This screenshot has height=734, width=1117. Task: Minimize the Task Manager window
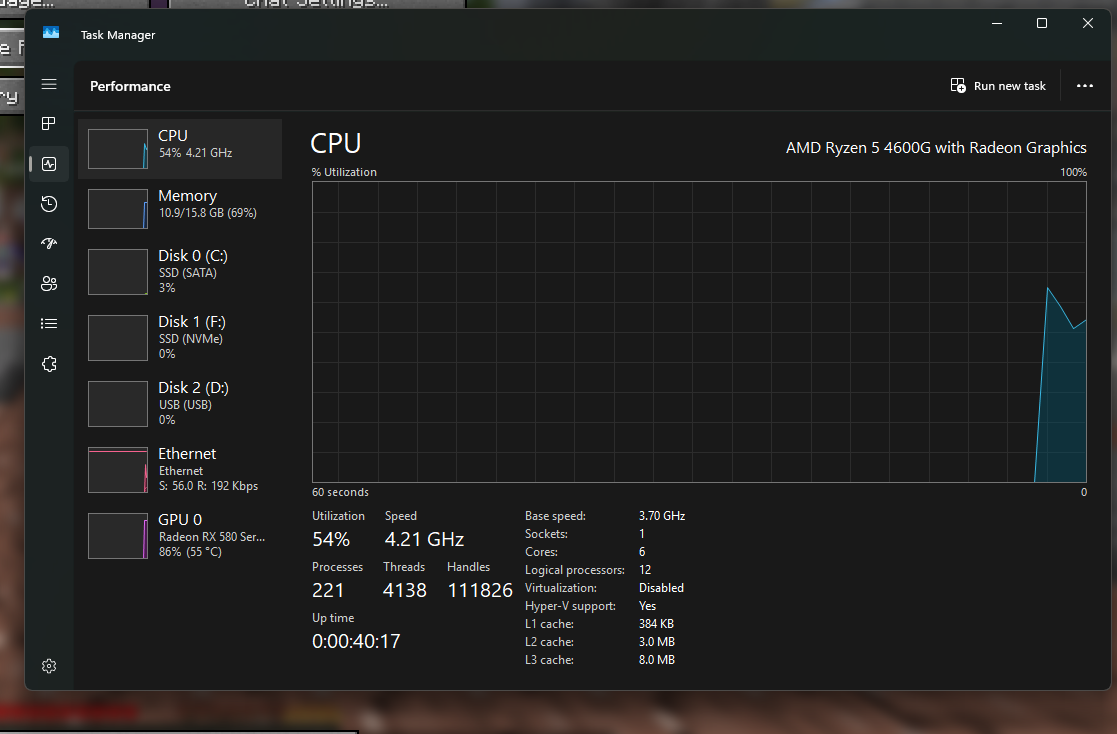coord(997,24)
